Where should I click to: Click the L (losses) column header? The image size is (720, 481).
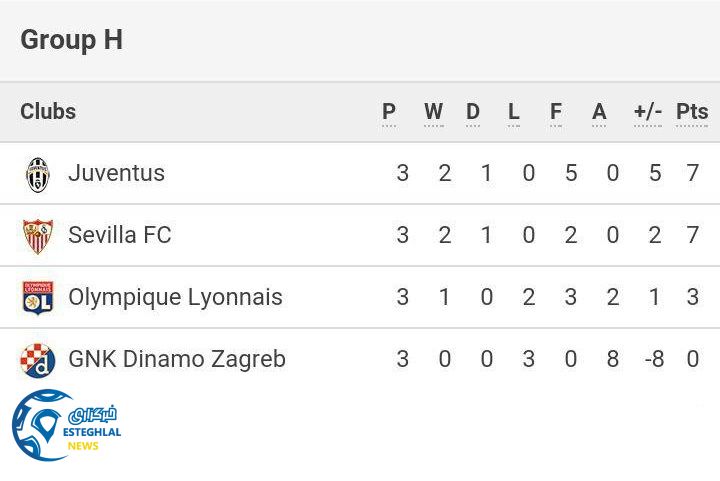tap(514, 112)
